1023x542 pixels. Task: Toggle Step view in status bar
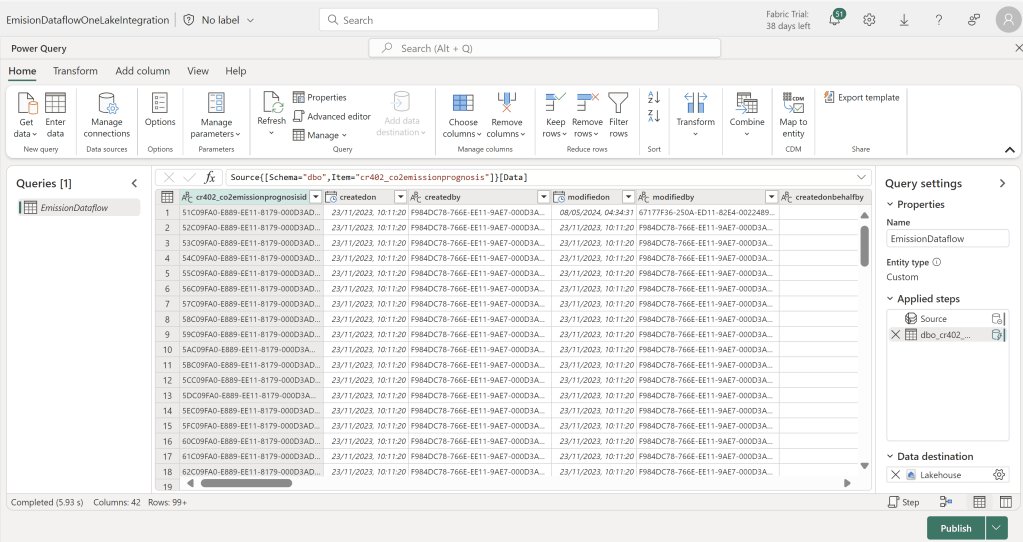pyautogui.click(x=904, y=502)
